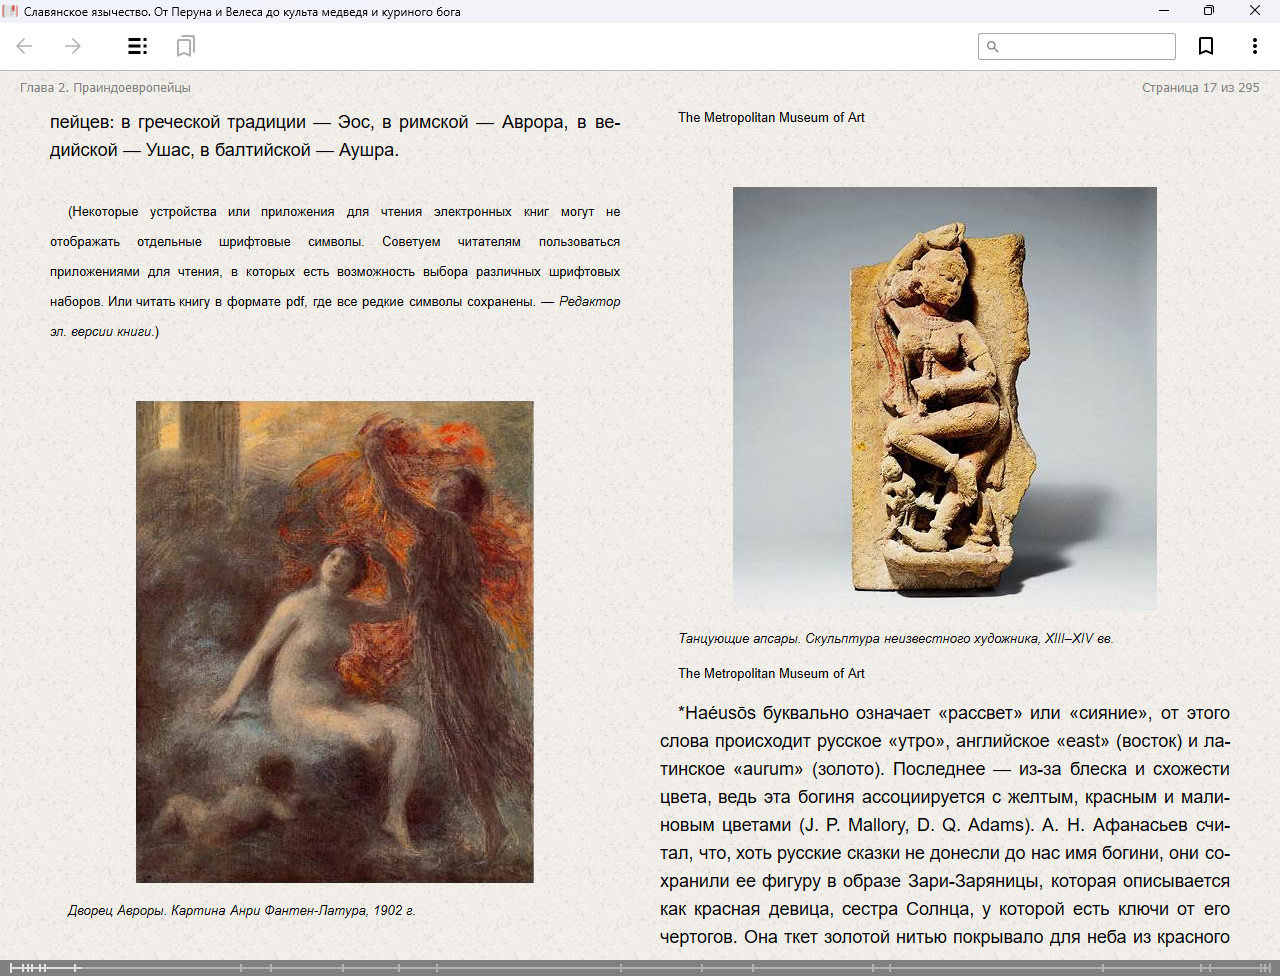This screenshot has height=976, width=1280.
Task: Open the table of contents list
Action: point(137,46)
